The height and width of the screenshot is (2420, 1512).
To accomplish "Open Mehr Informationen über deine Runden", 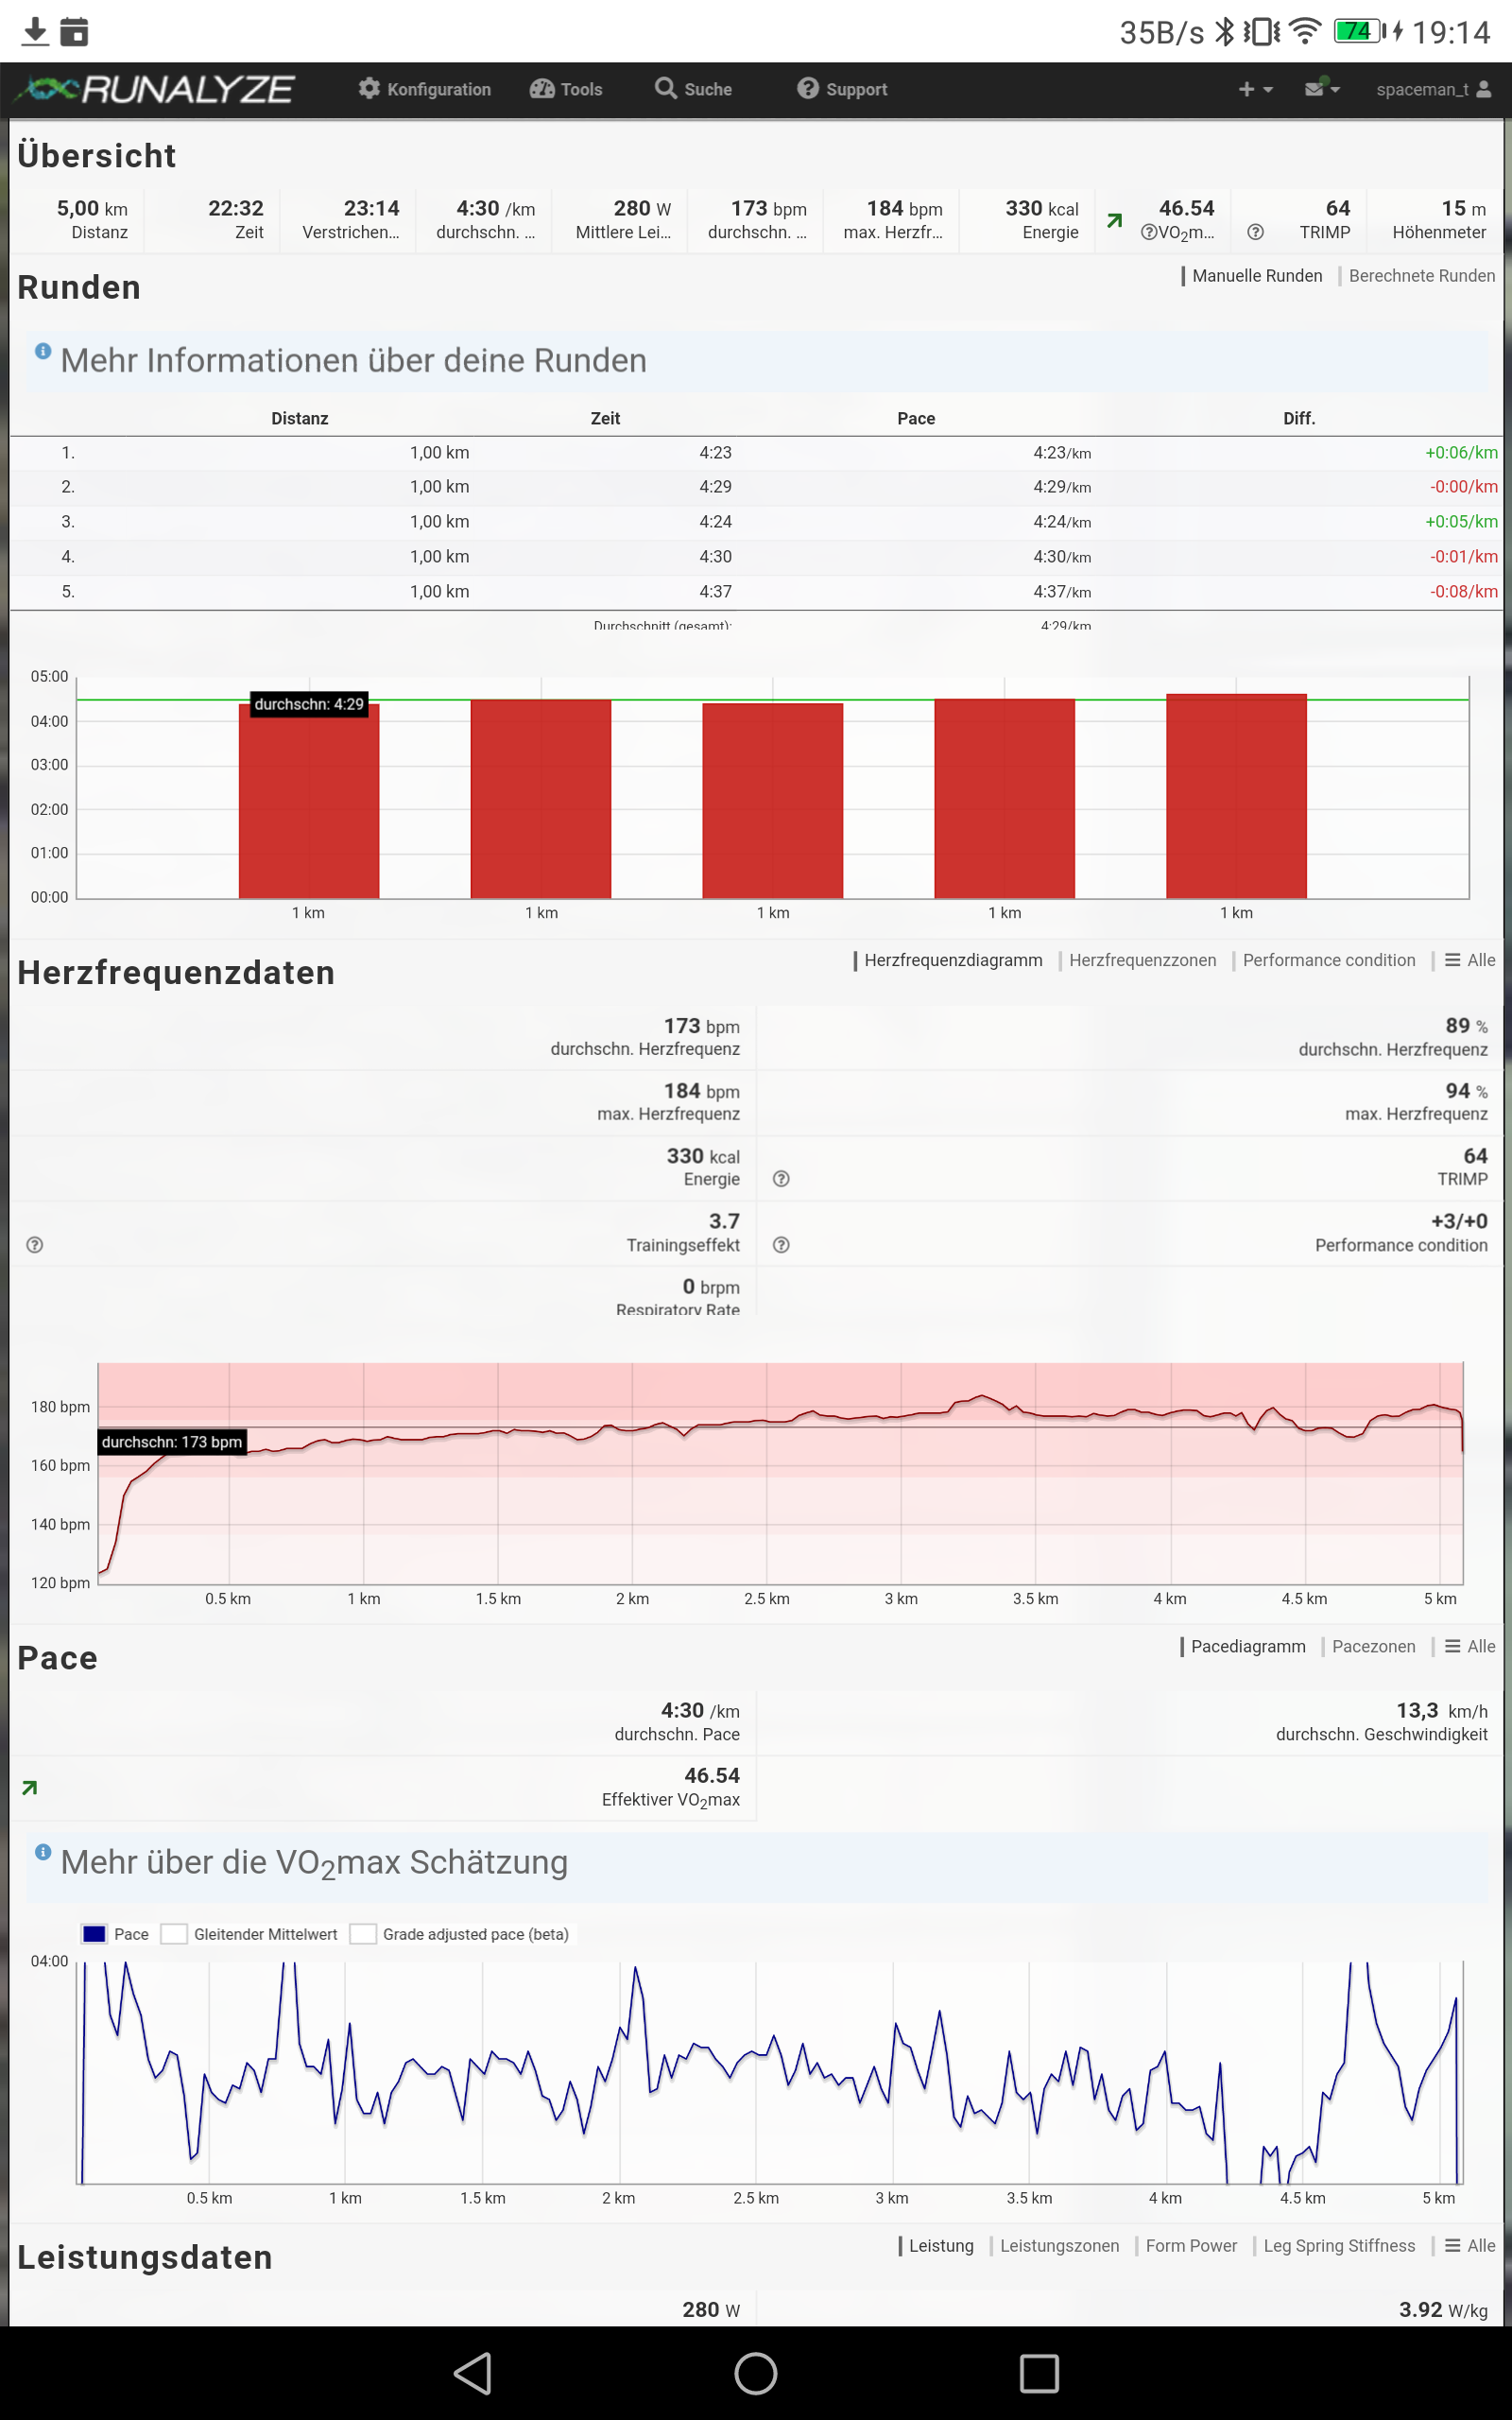I will pyautogui.click(x=353, y=360).
